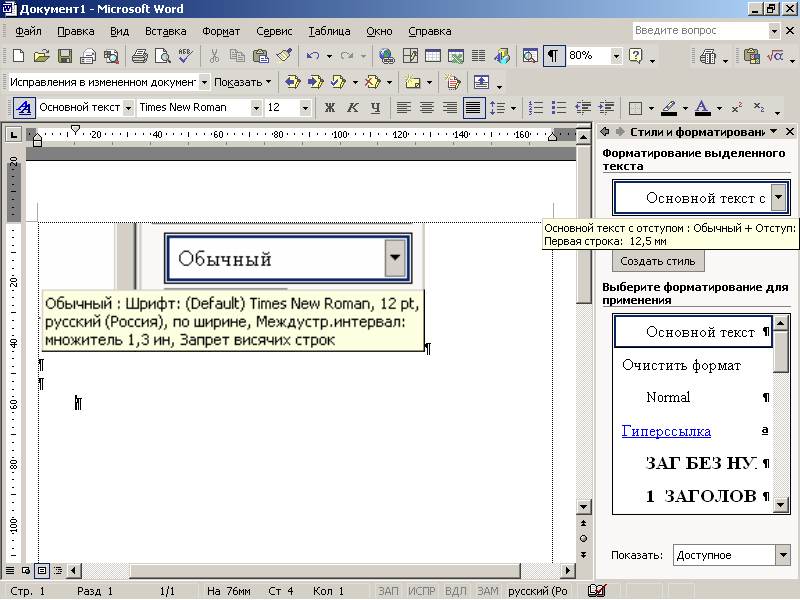
Task: Open print preview
Action: [163, 56]
